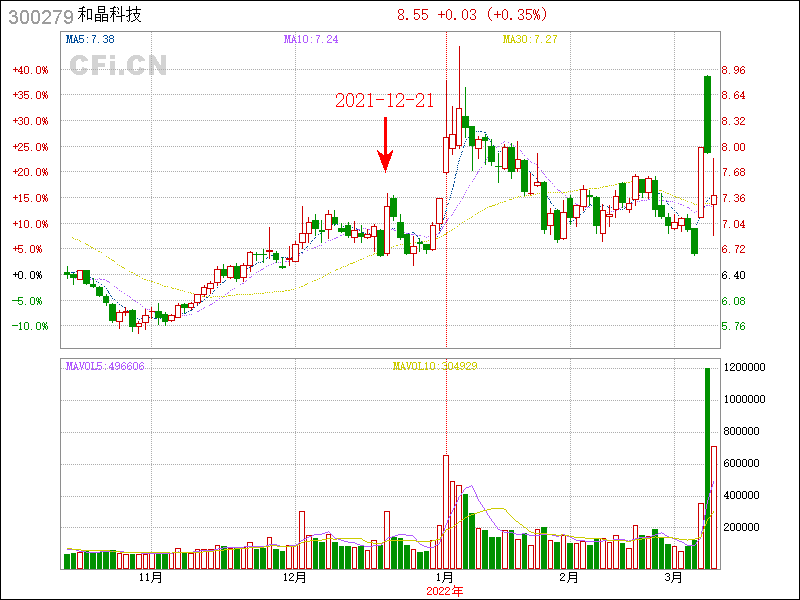Click the stock code 300279
The height and width of the screenshot is (600, 800).
pyautogui.click(x=41, y=17)
